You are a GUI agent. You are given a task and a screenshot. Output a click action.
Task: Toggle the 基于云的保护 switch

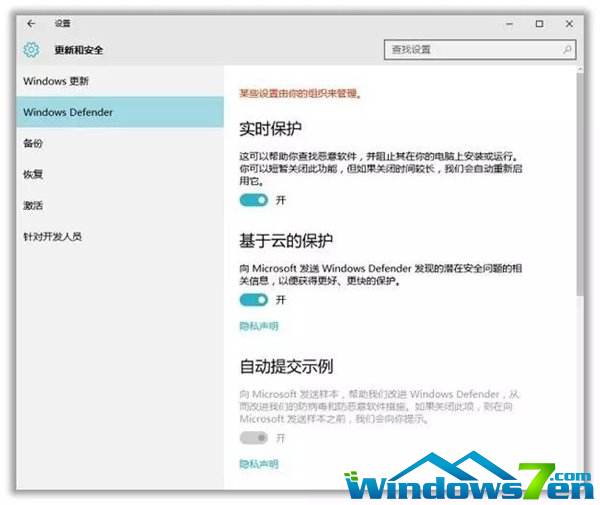pos(254,300)
